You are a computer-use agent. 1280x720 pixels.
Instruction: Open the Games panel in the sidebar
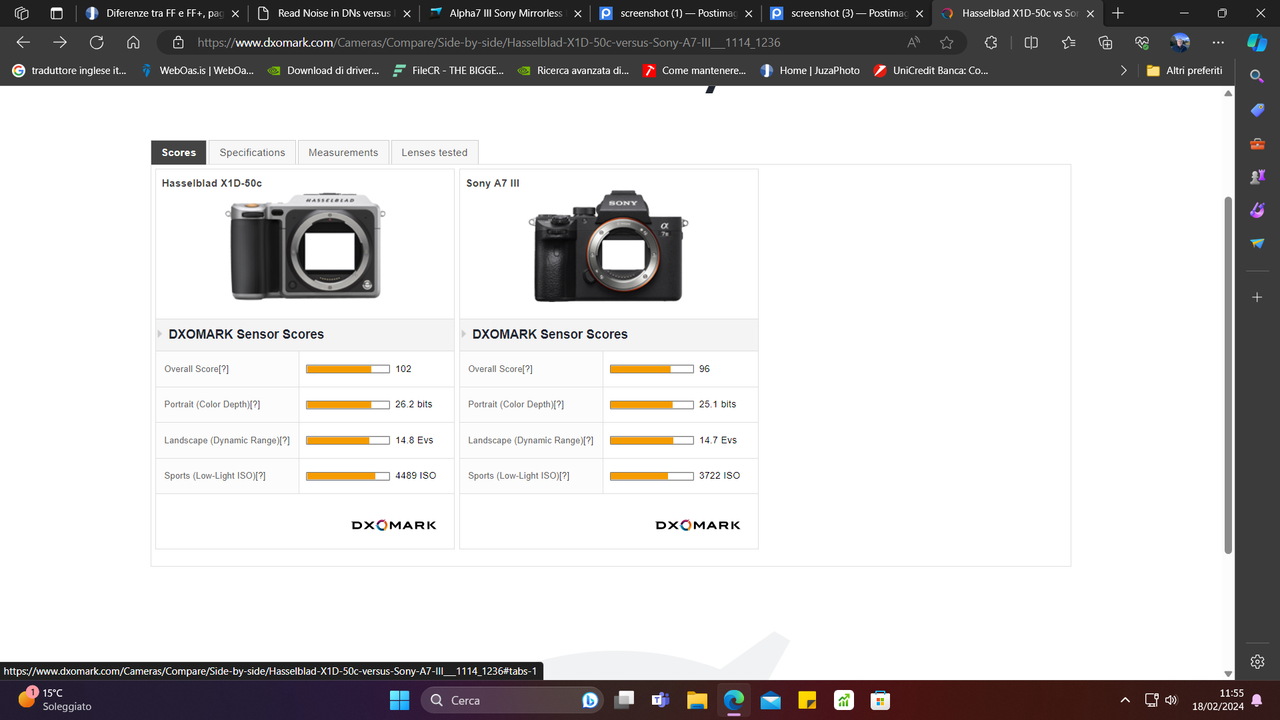[x=1256, y=176]
